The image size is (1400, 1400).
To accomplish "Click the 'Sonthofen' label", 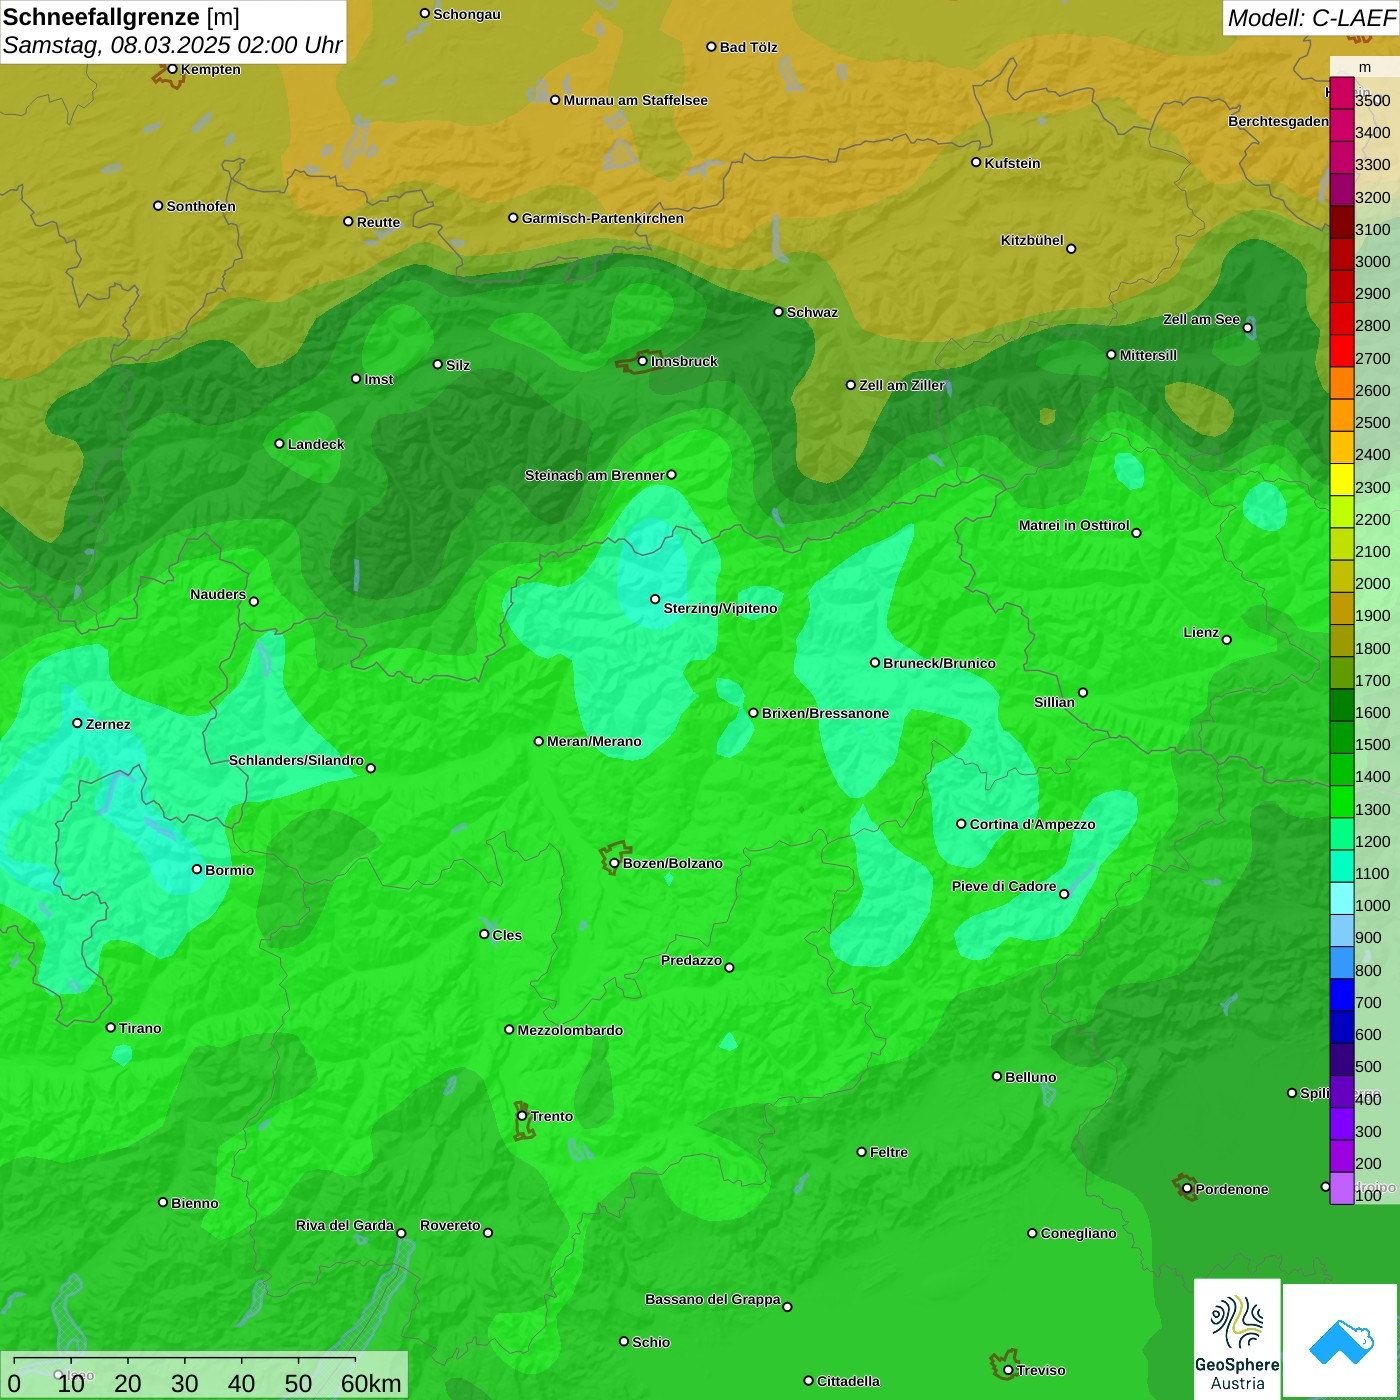I will point(201,206).
